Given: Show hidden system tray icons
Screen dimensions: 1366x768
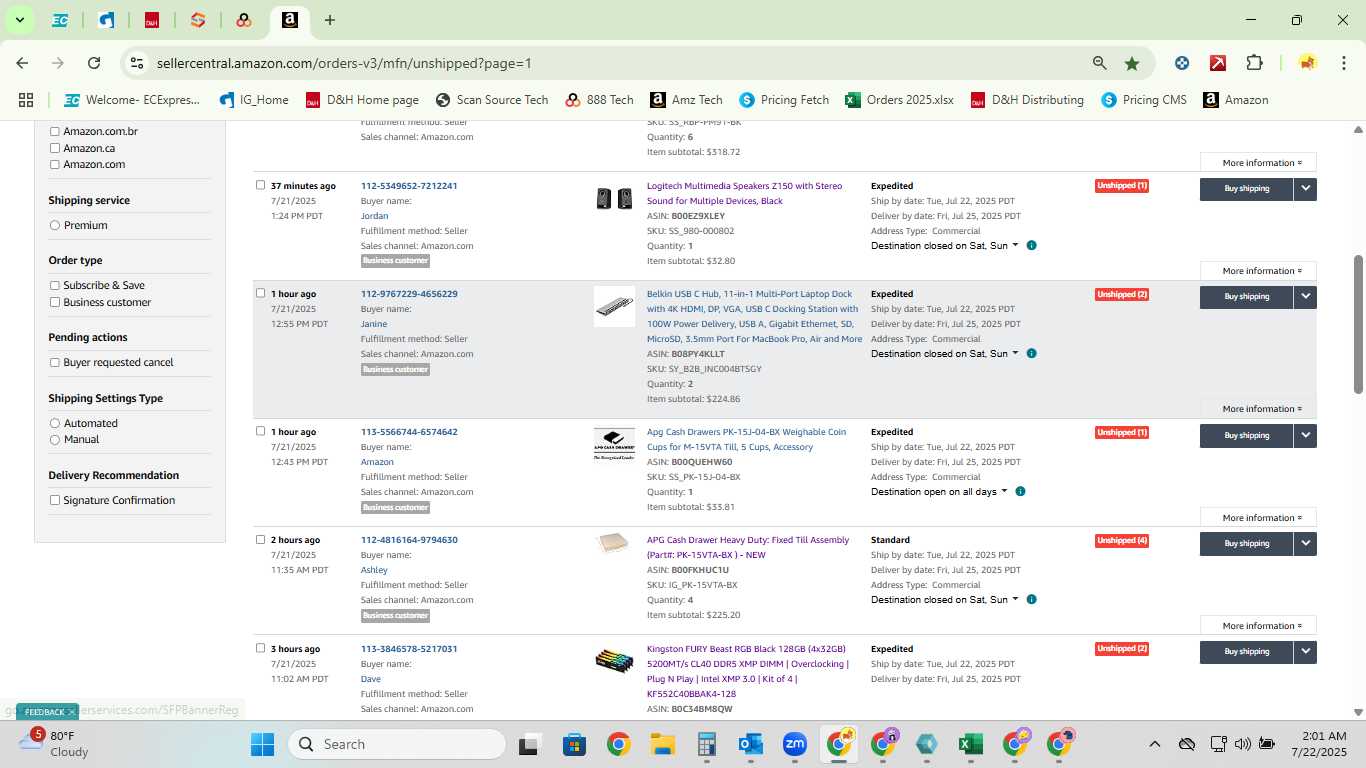Looking at the screenshot, I should (1154, 744).
